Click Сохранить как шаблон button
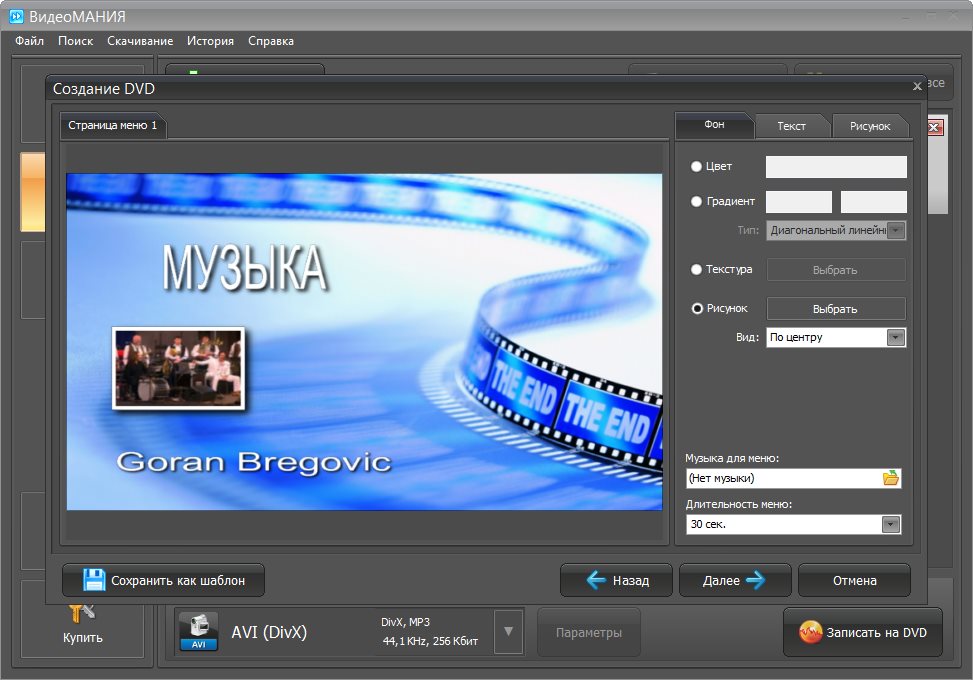 [163, 580]
